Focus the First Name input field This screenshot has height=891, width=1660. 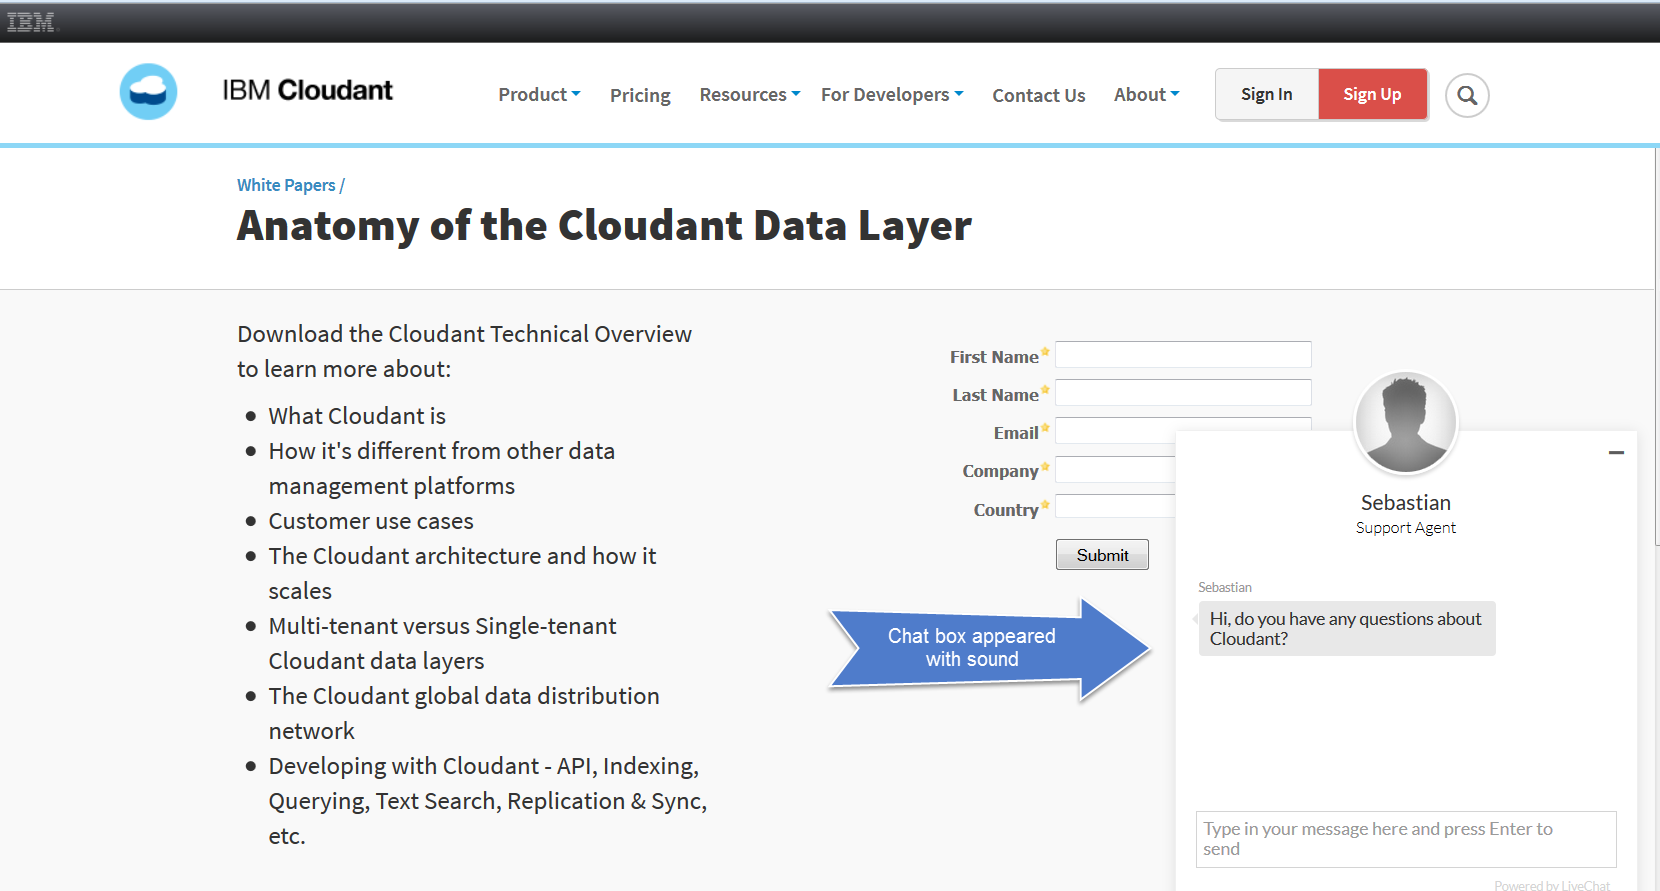coord(1183,355)
